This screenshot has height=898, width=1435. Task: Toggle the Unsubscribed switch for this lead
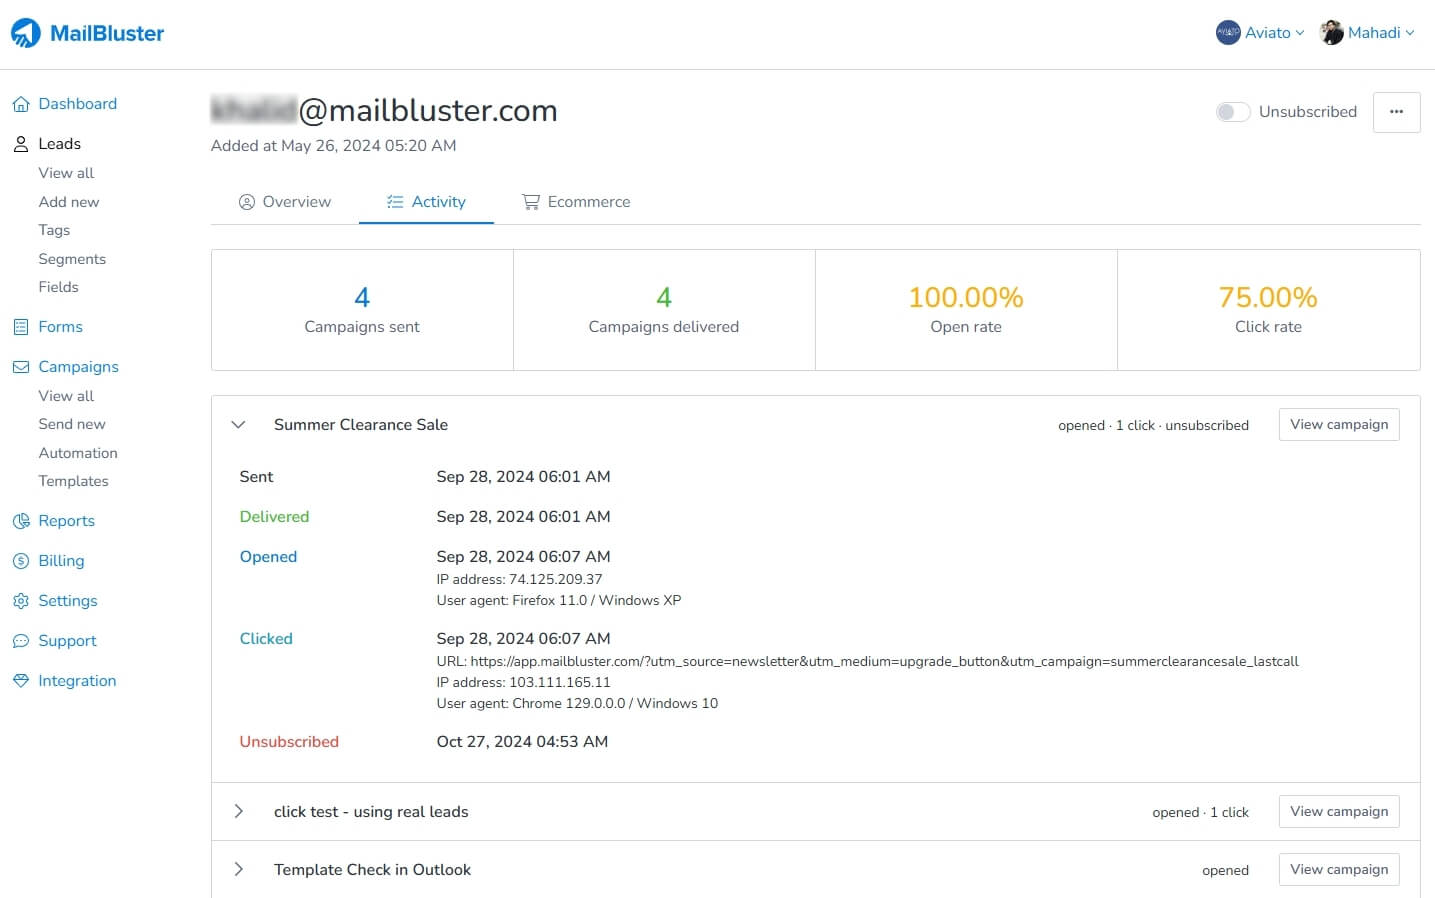coord(1233,112)
